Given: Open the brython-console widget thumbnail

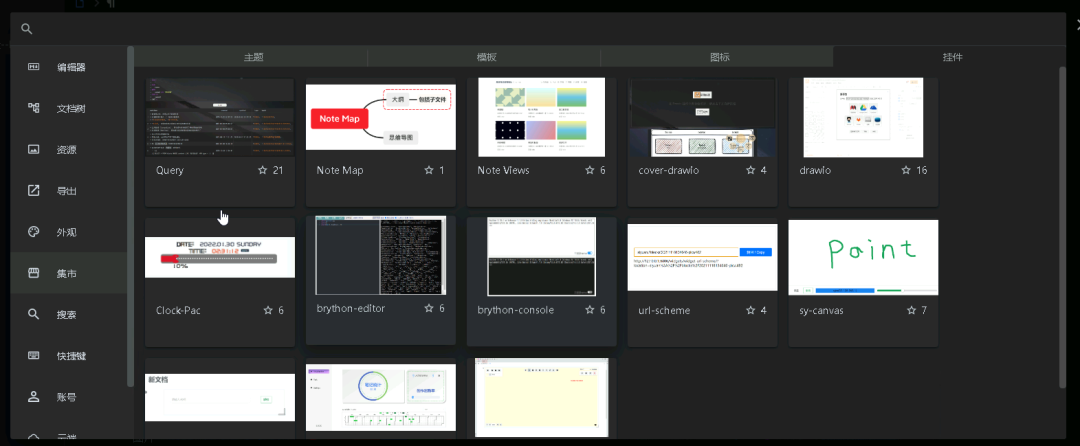Looking at the screenshot, I should pos(541,257).
